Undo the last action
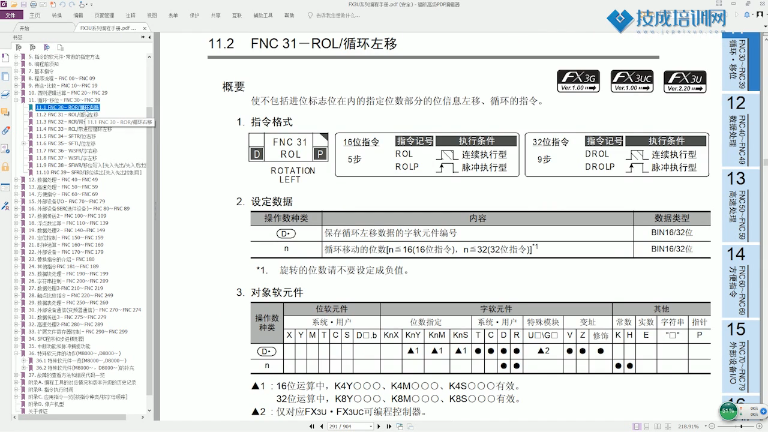Screen dimensions: 768x432 (x=62, y=4)
